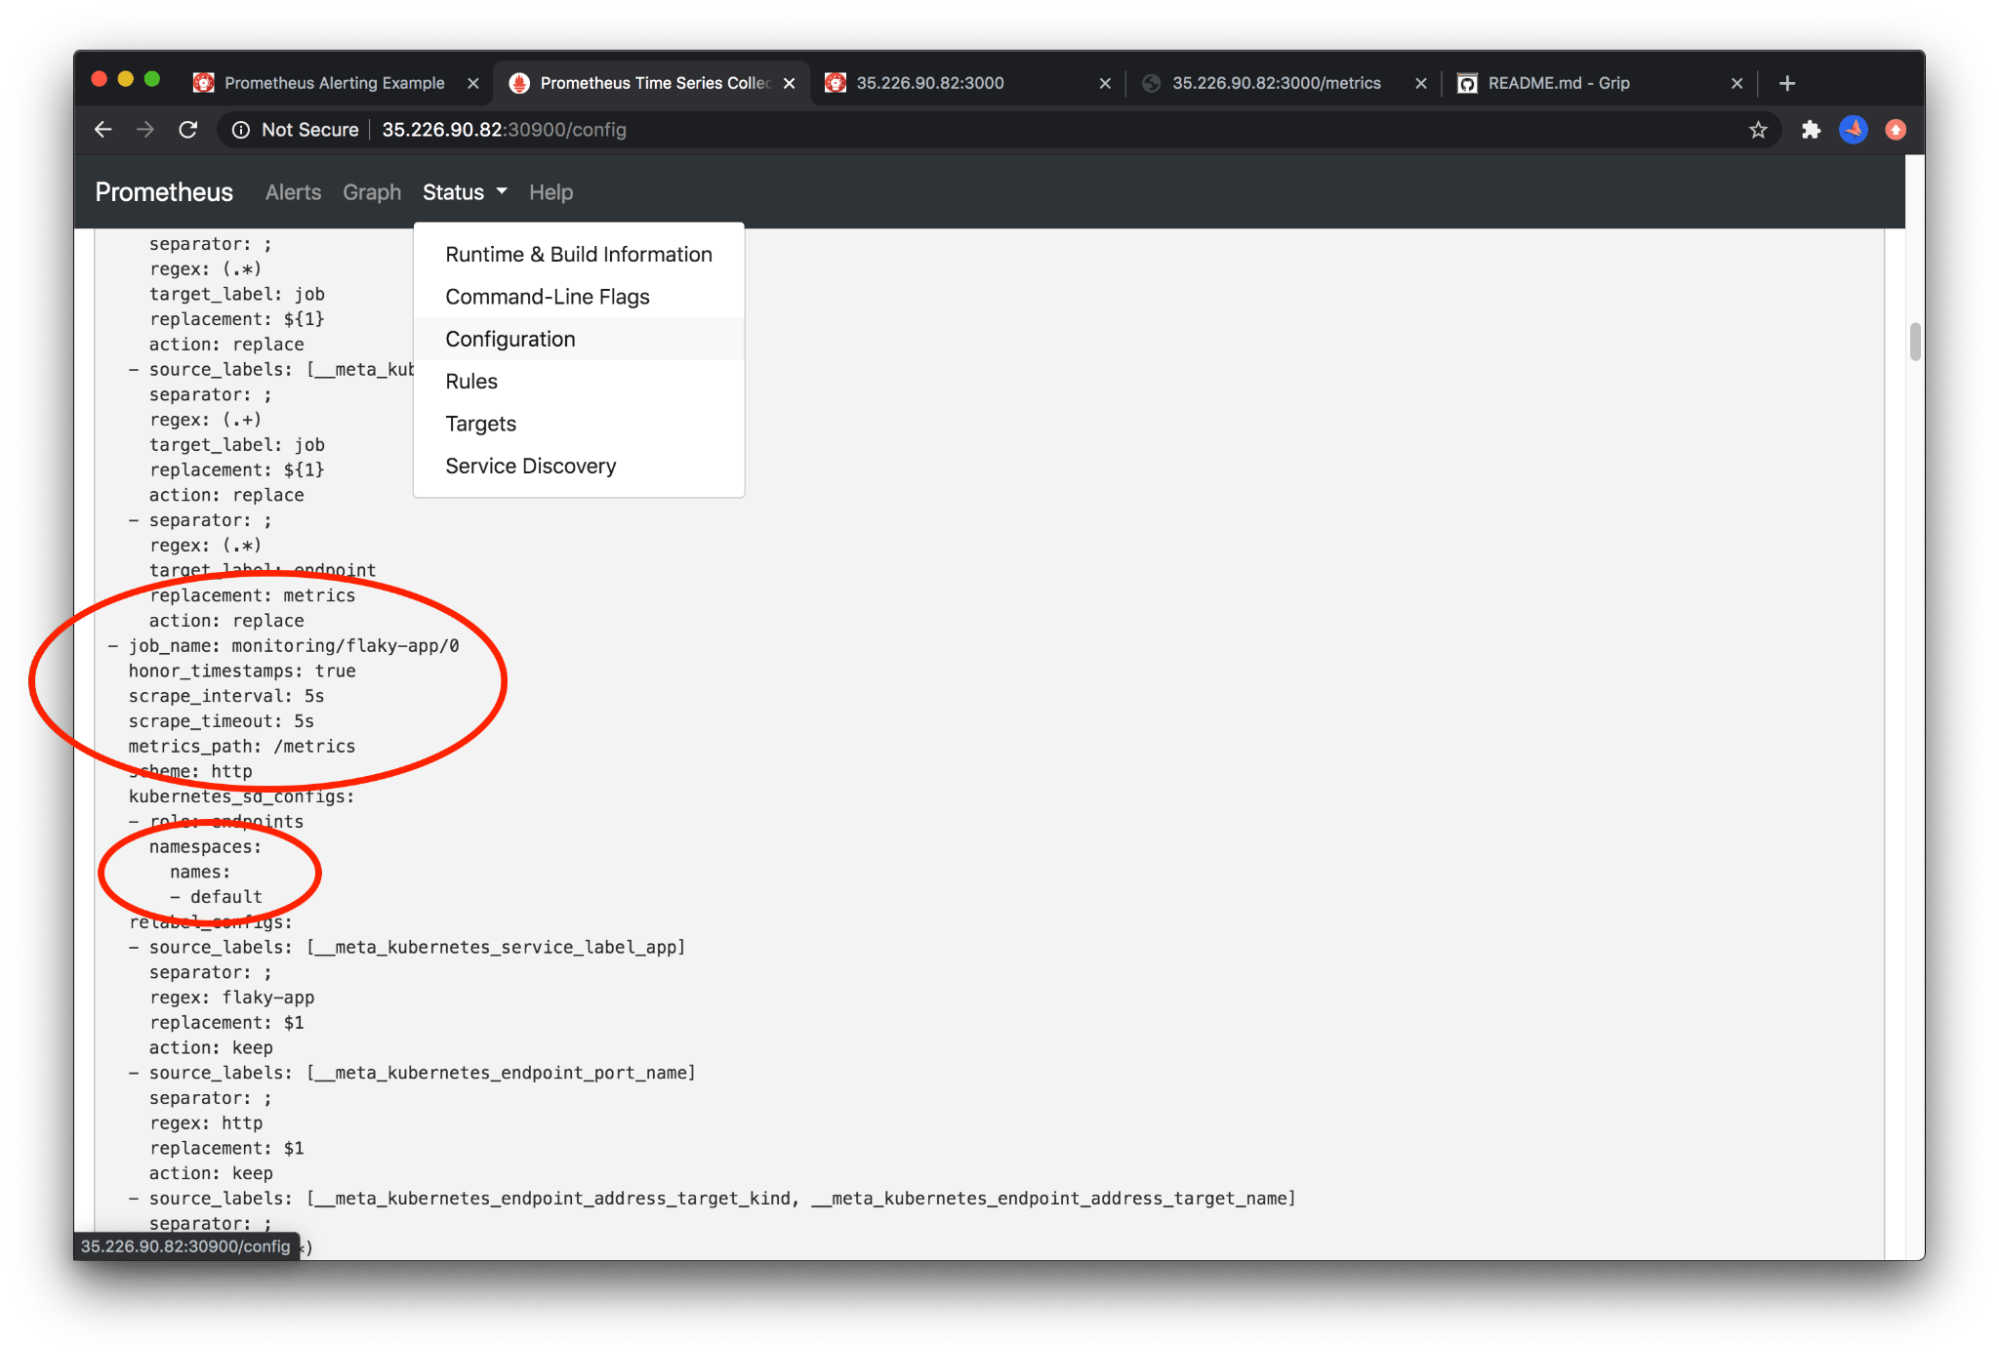
Task: Open the Alerts page link
Action: point(292,191)
